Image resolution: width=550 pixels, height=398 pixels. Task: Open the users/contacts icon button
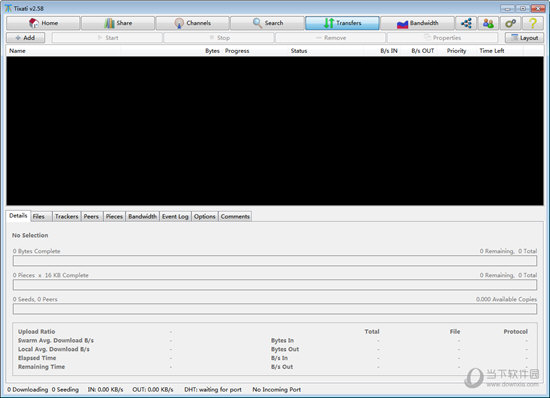(x=488, y=23)
